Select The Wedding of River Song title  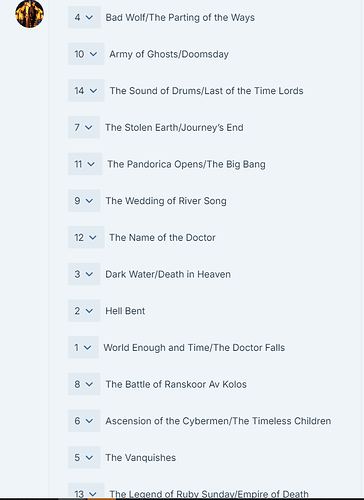166,201
